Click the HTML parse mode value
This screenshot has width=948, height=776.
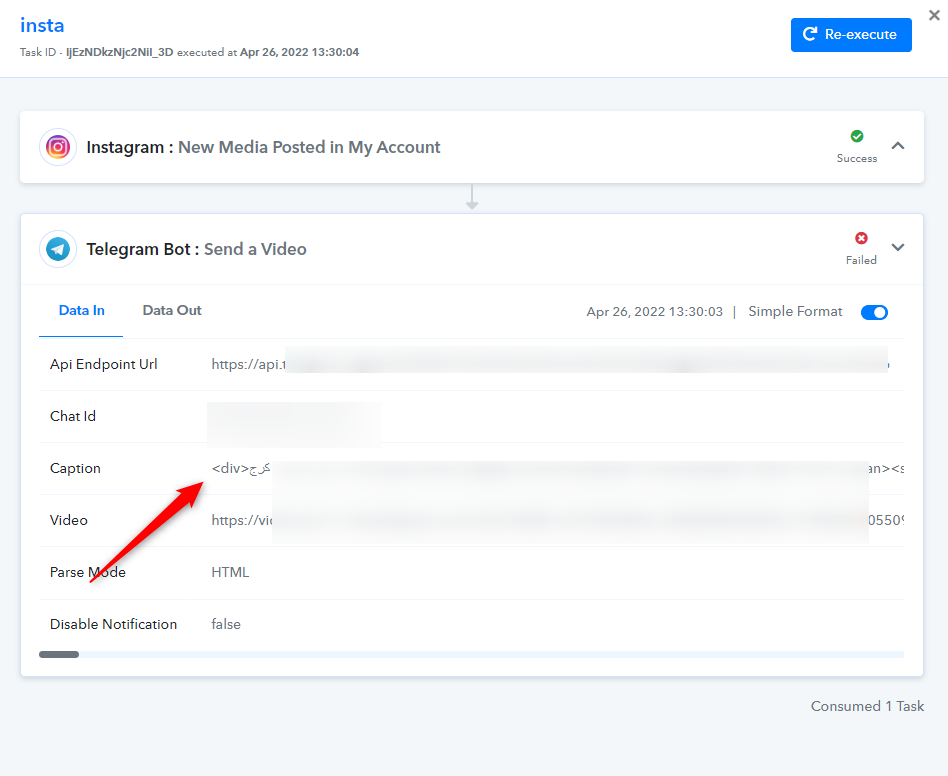click(x=230, y=572)
